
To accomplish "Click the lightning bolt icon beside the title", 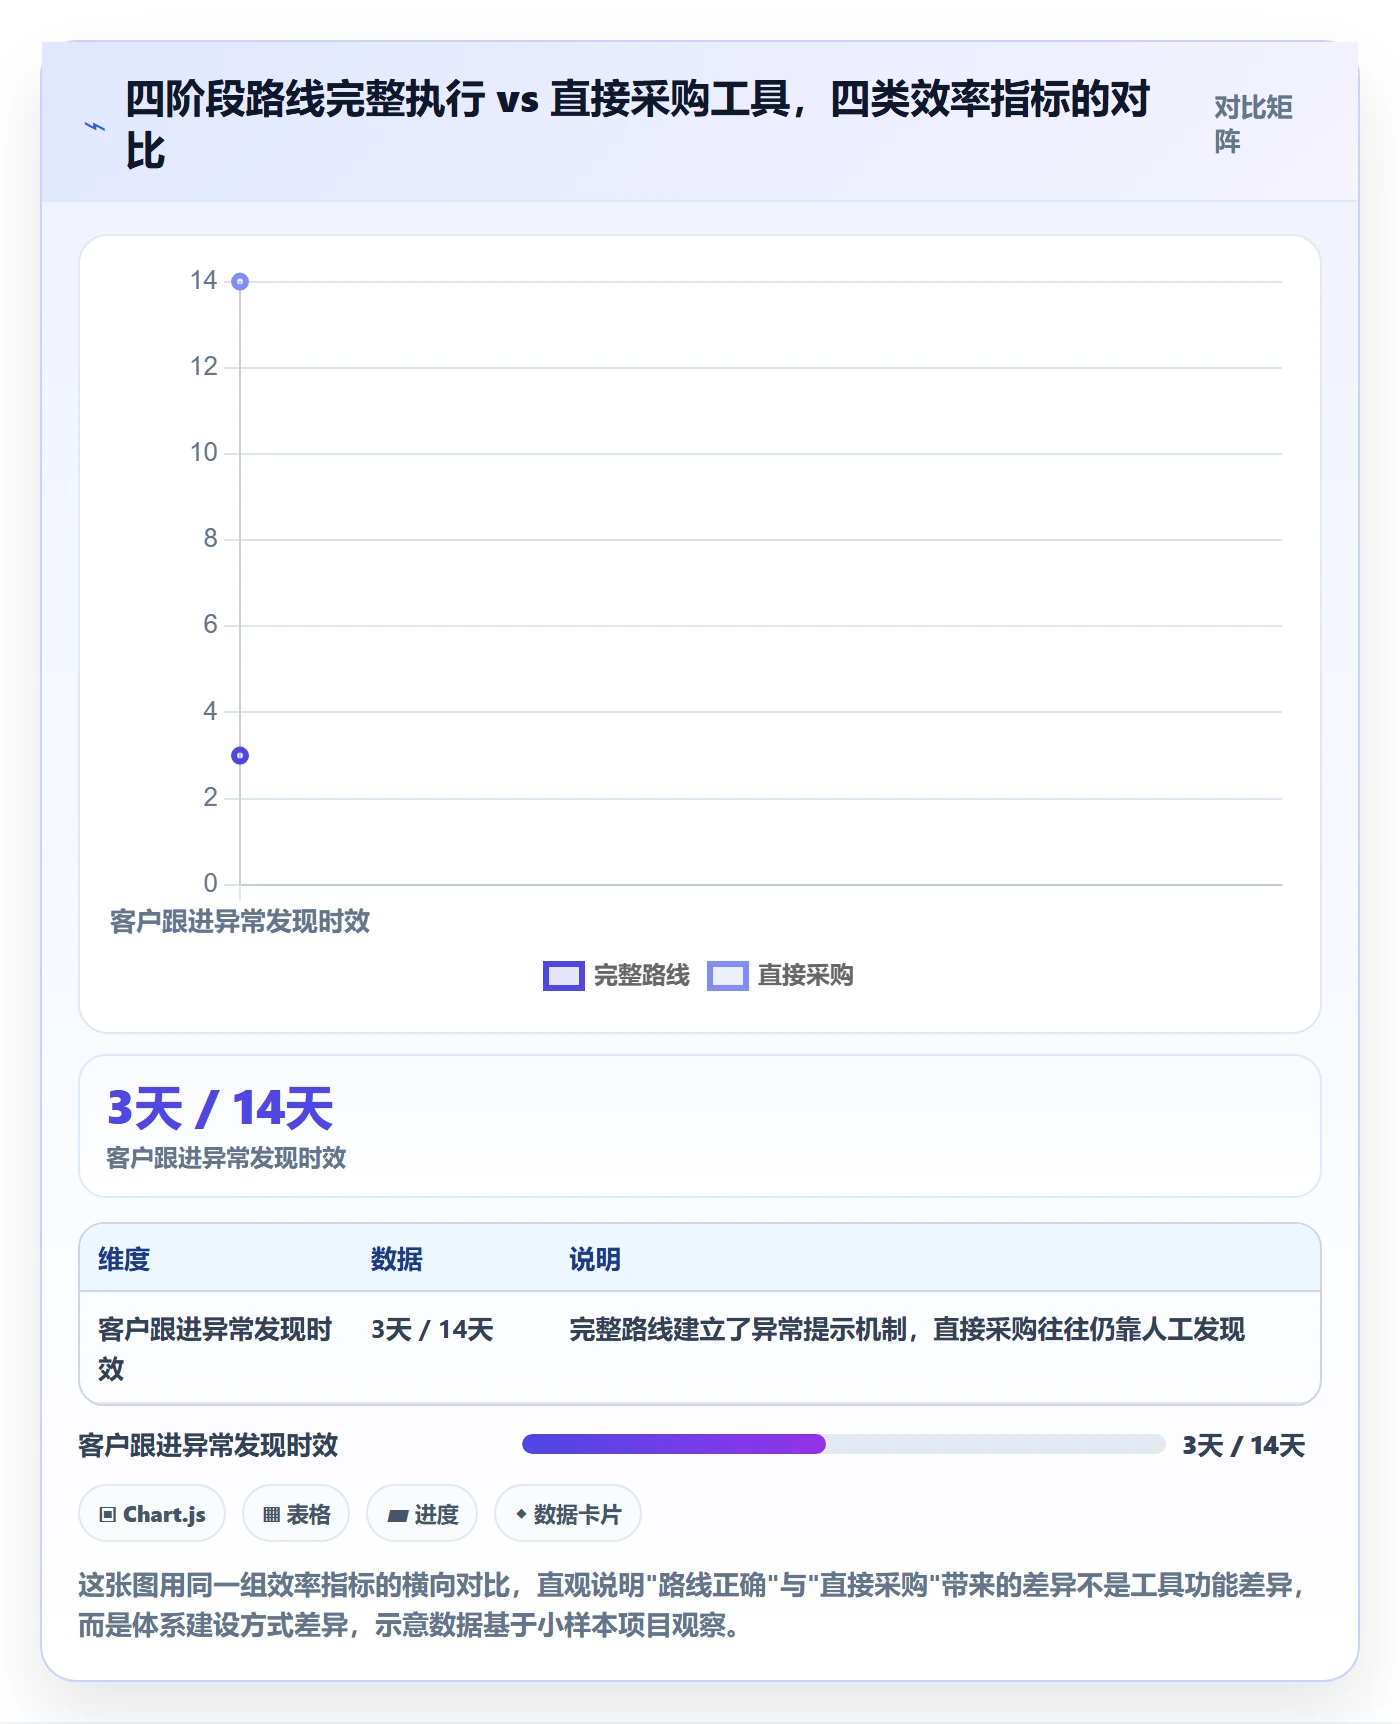I will [x=95, y=126].
